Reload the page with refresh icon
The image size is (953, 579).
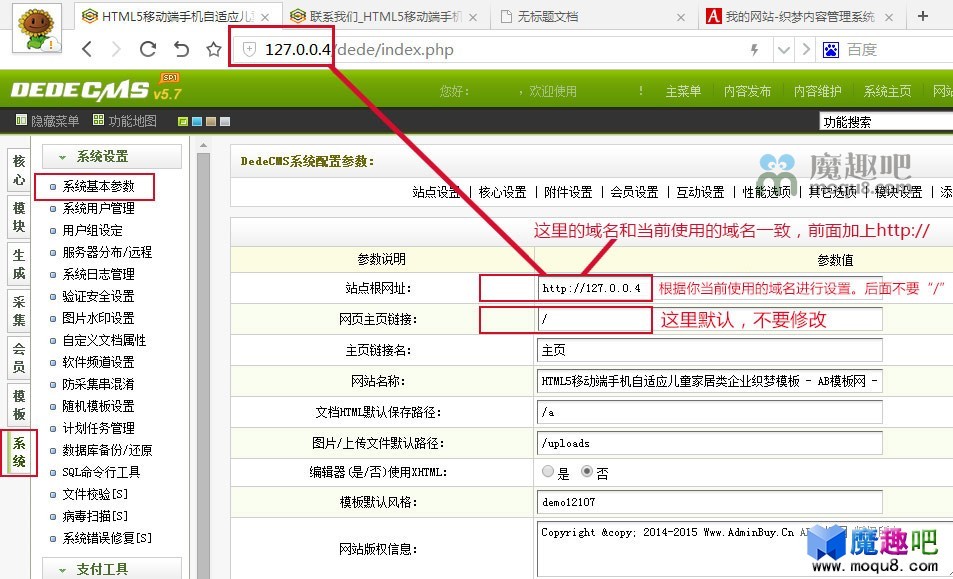(x=148, y=49)
